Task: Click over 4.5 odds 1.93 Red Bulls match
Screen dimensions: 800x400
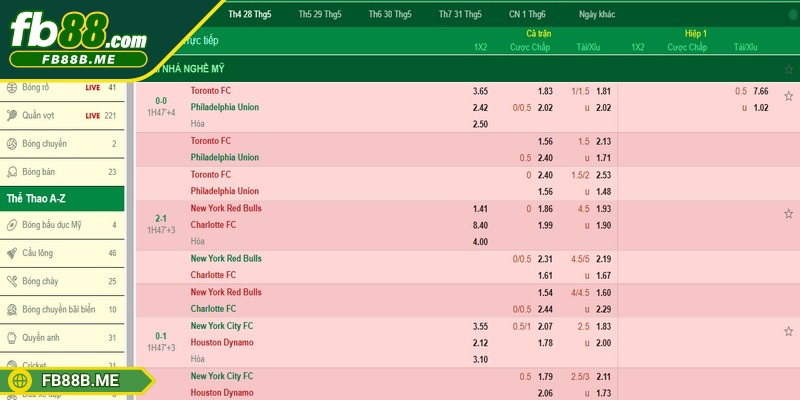Action: coord(603,209)
